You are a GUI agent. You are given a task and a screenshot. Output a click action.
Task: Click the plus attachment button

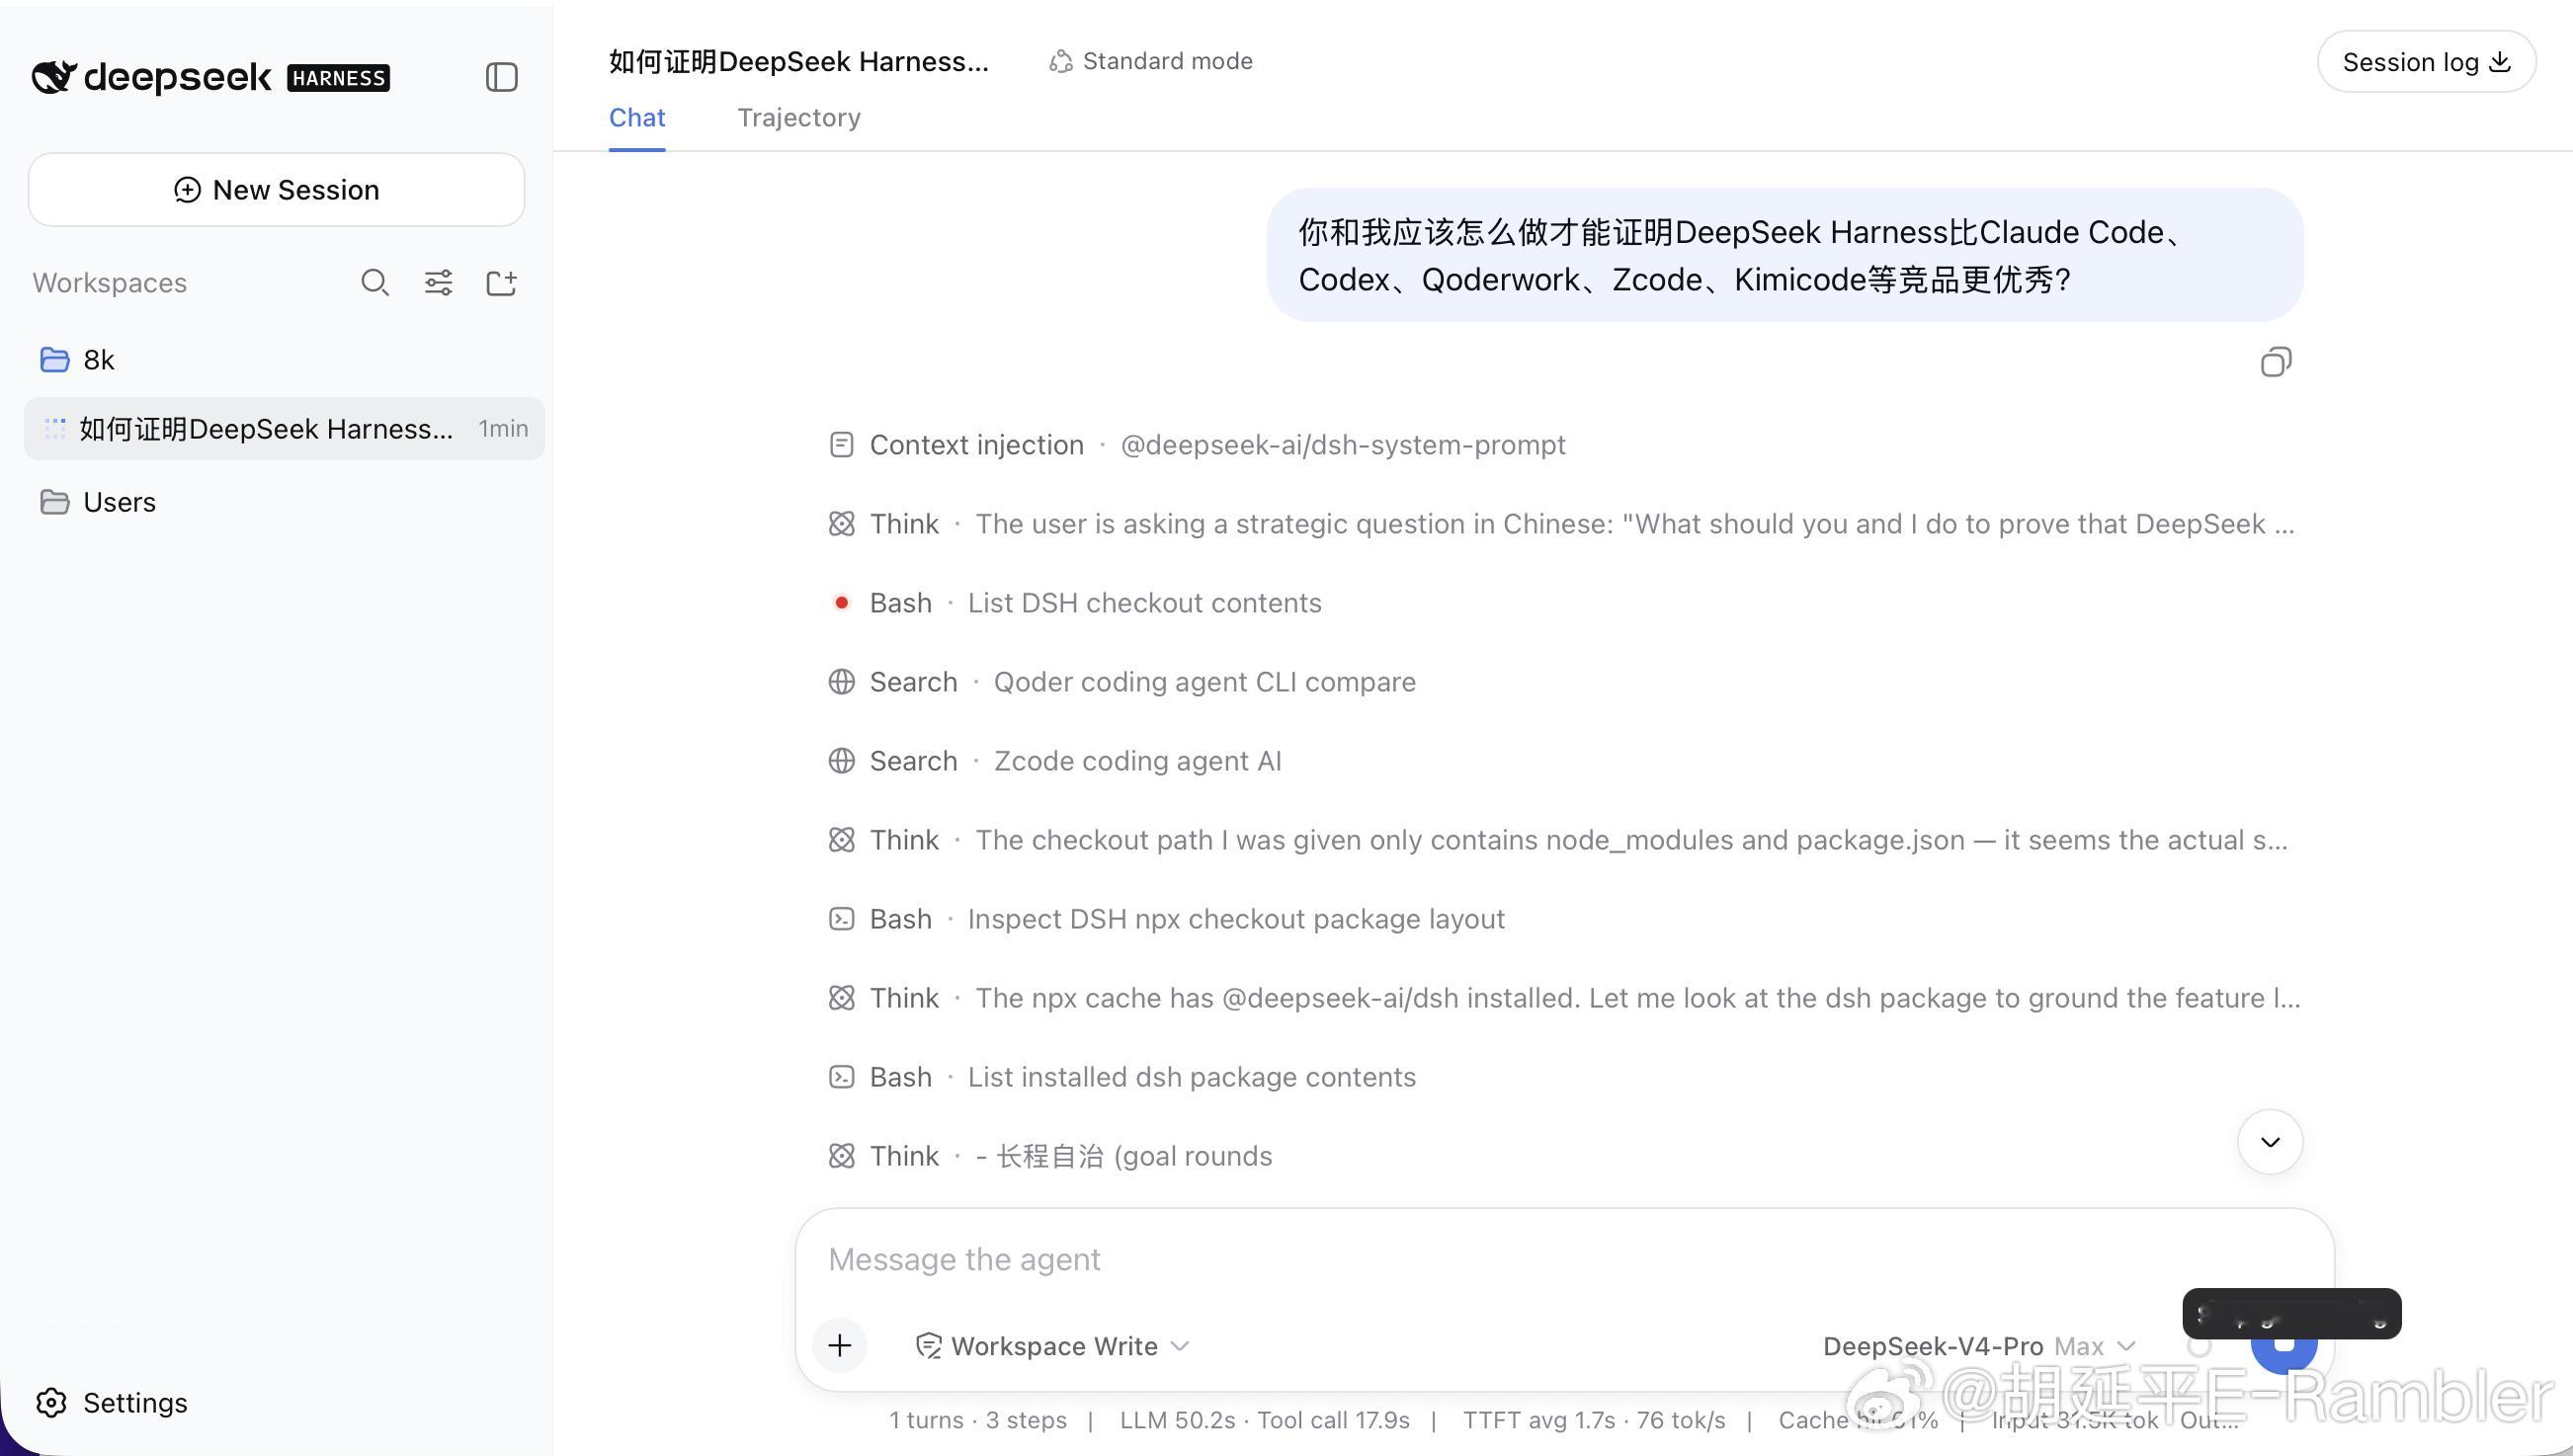pos(840,1346)
